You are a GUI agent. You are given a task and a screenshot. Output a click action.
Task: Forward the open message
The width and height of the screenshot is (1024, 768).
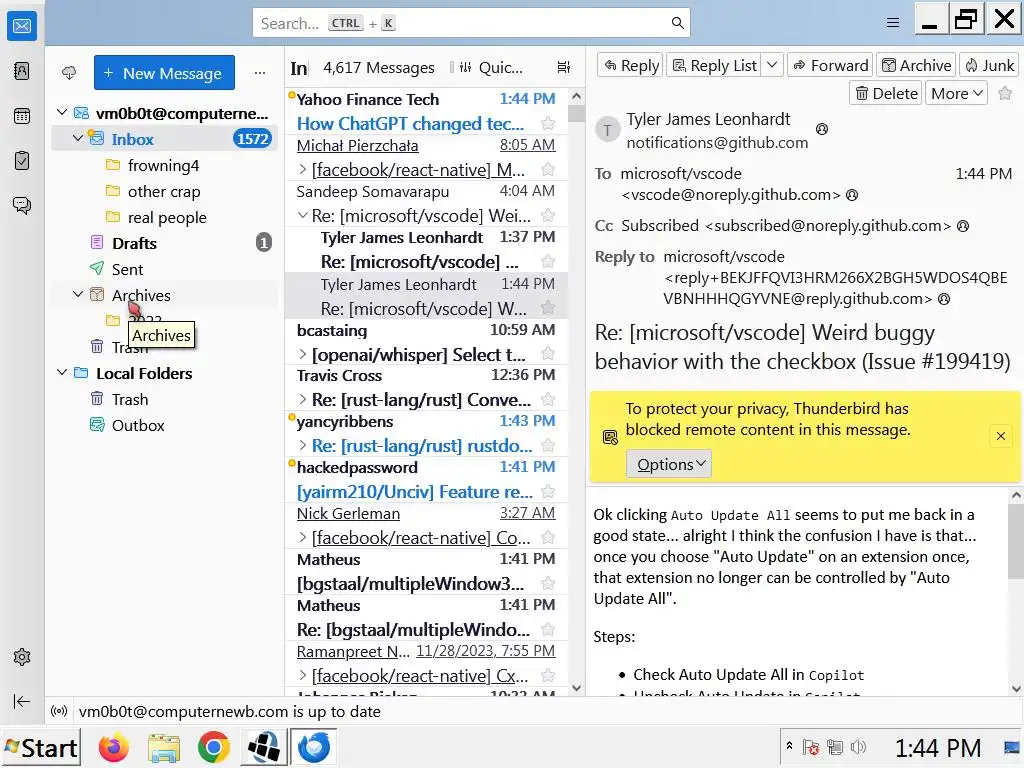coord(831,65)
